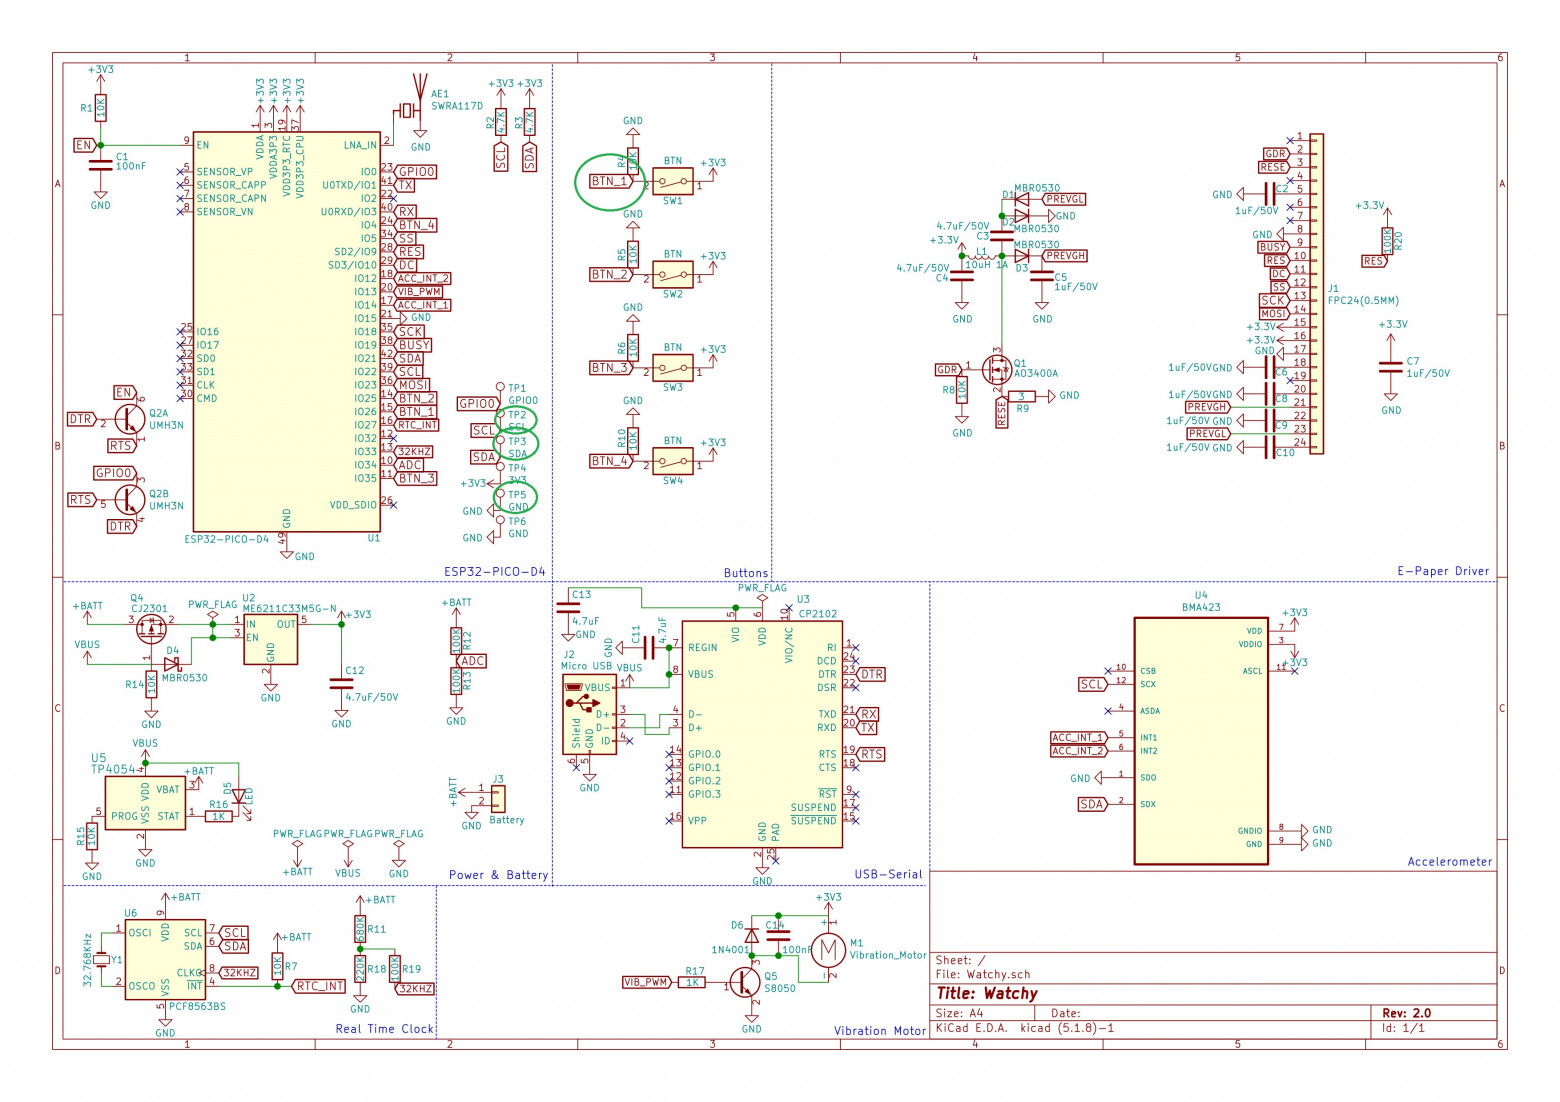The image size is (1560, 1102).
Task: Select the R17 1K resistor symbol
Action: point(692,983)
